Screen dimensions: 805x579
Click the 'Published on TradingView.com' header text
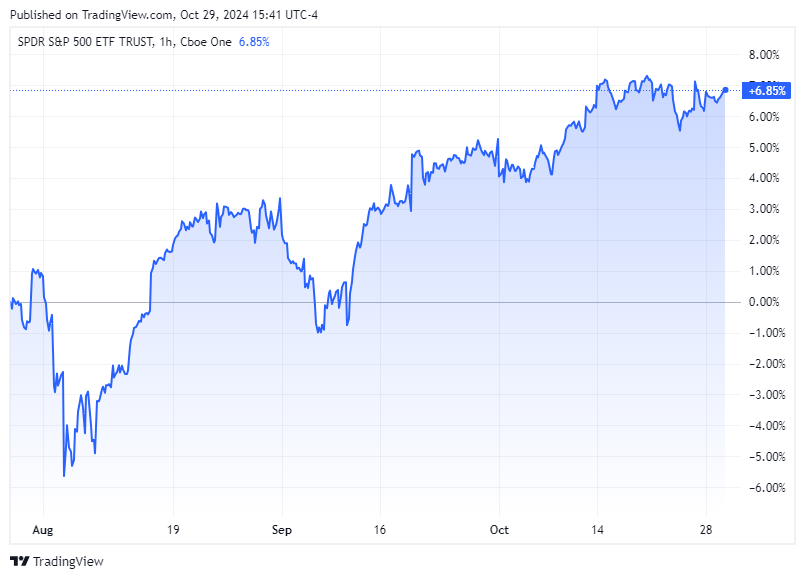point(91,15)
